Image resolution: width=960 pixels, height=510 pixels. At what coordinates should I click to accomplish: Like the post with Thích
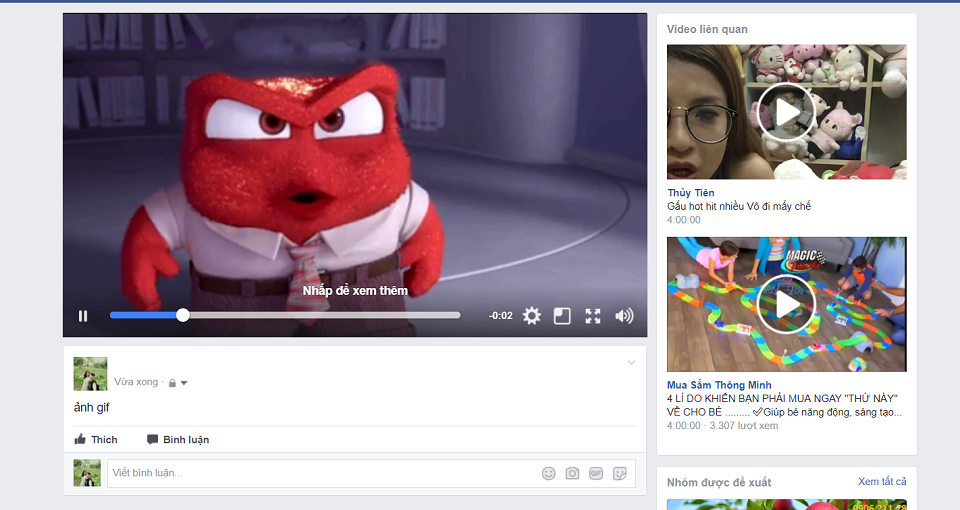point(96,440)
